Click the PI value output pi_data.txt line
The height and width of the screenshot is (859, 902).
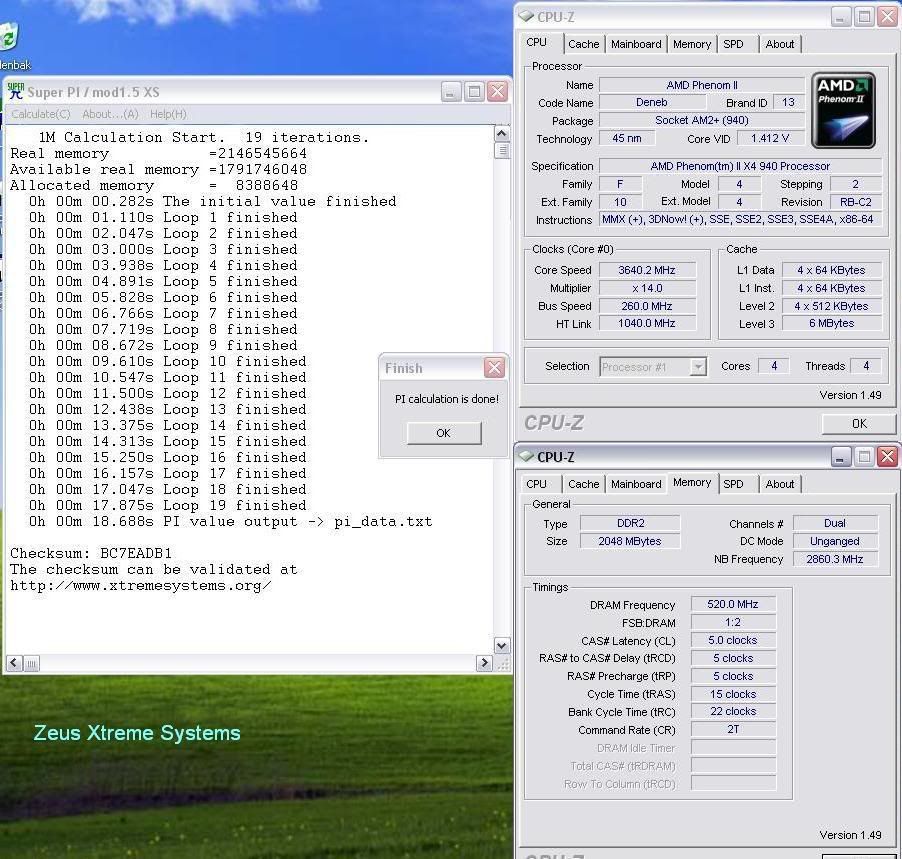coord(231,521)
